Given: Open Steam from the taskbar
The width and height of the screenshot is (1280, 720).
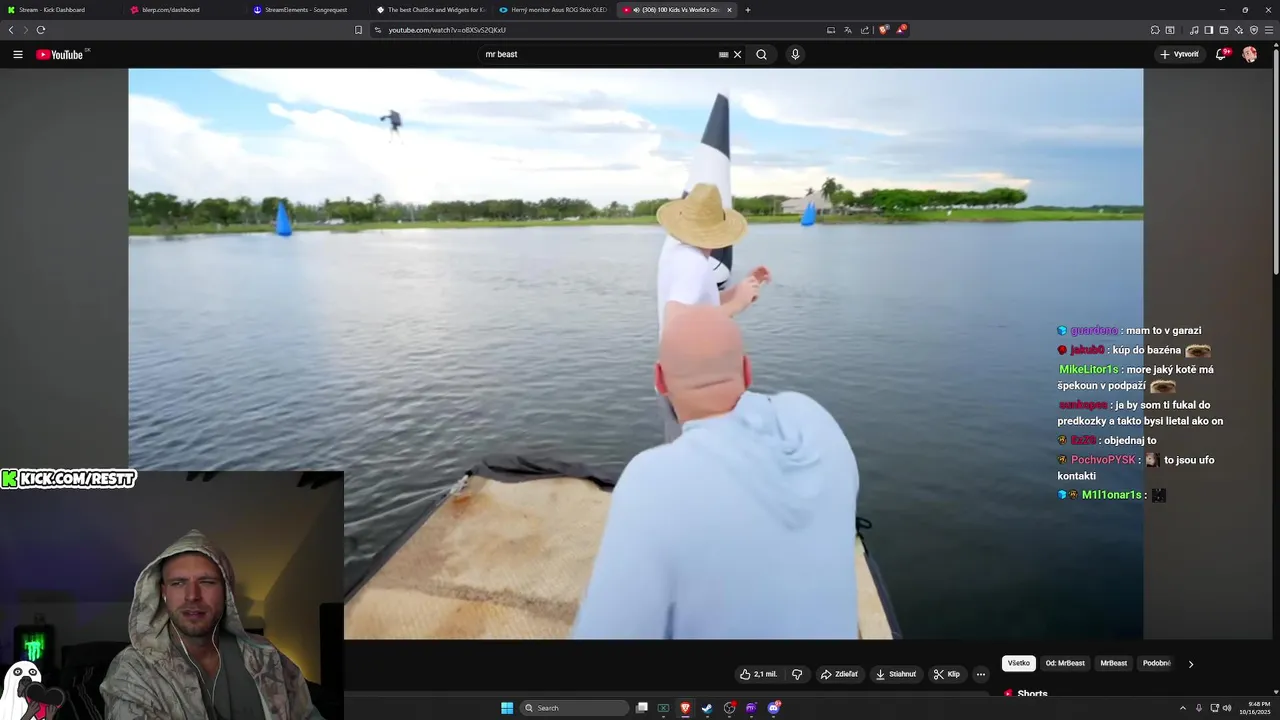Looking at the screenshot, I should (x=708, y=708).
